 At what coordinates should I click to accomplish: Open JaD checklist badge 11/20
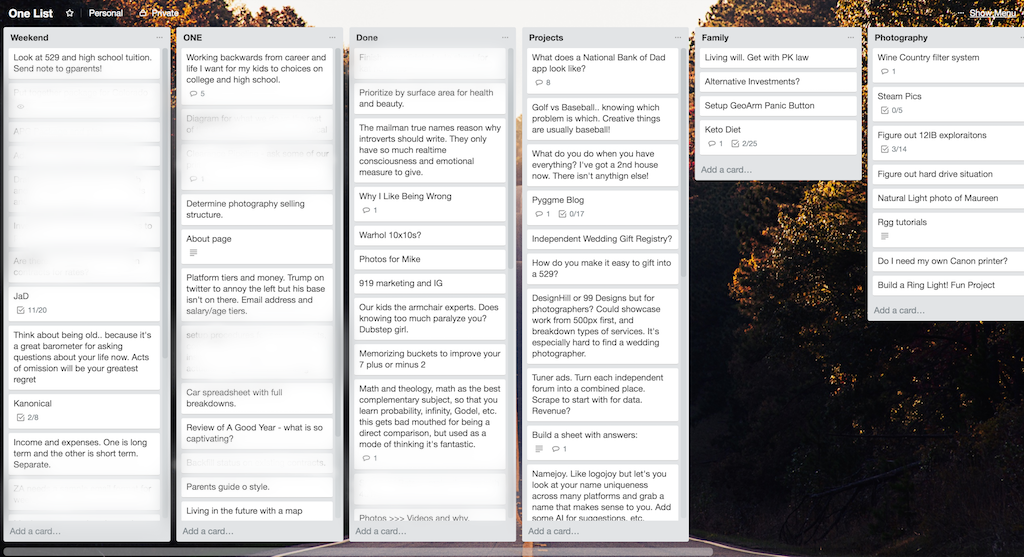click(32, 311)
